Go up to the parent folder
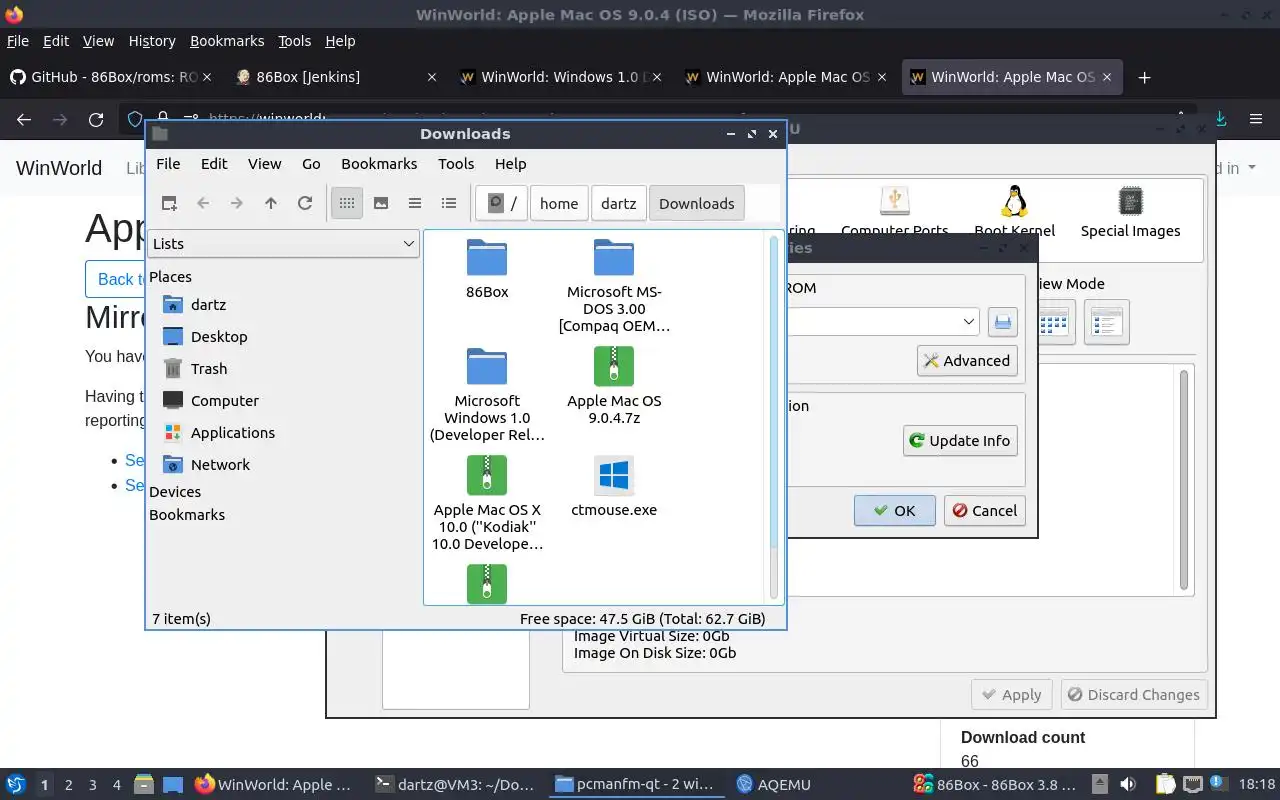This screenshot has width=1280, height=800. point(271,203)
